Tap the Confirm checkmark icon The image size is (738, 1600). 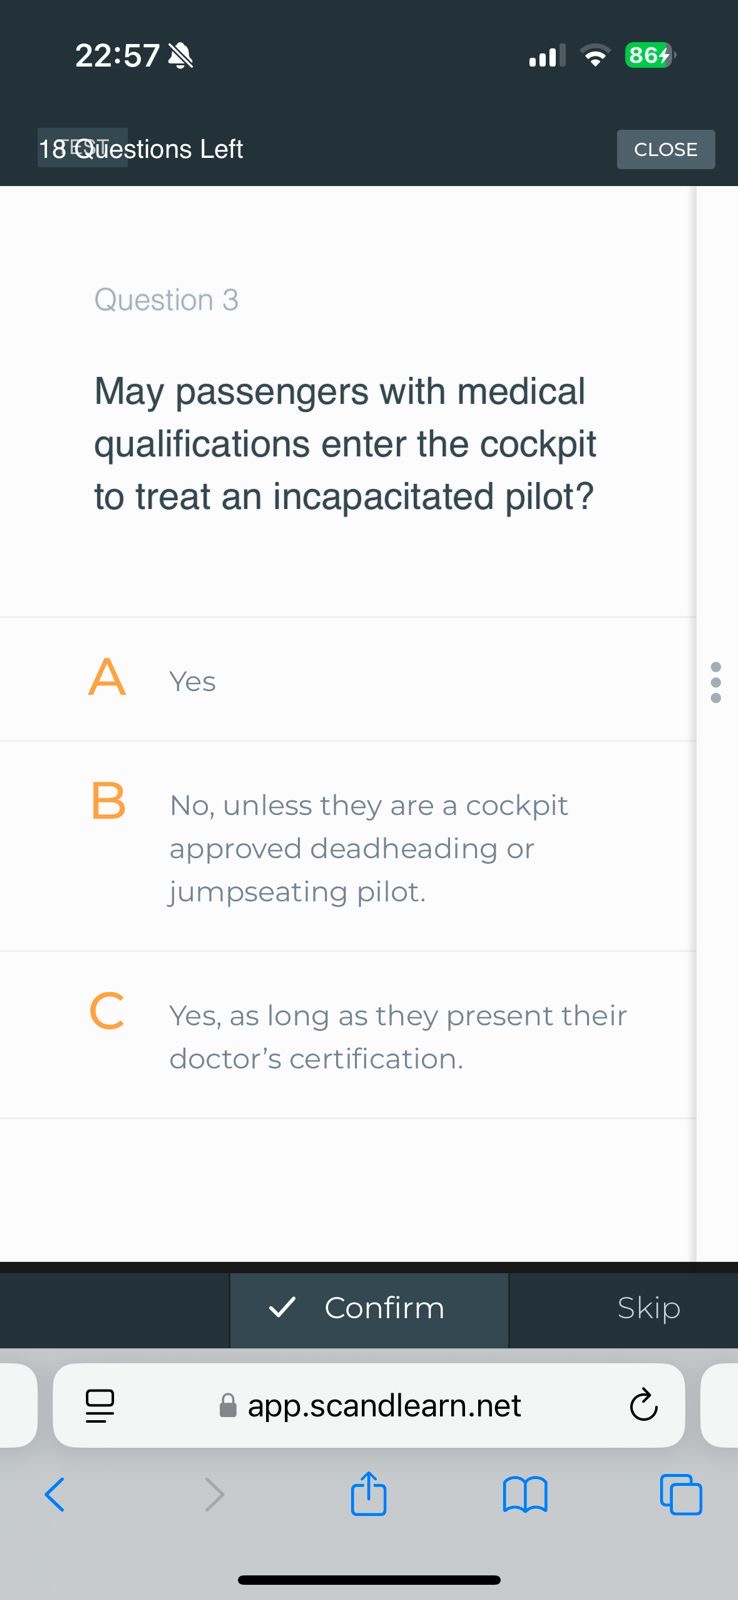pyautogui.click(x=283, y=1306)
